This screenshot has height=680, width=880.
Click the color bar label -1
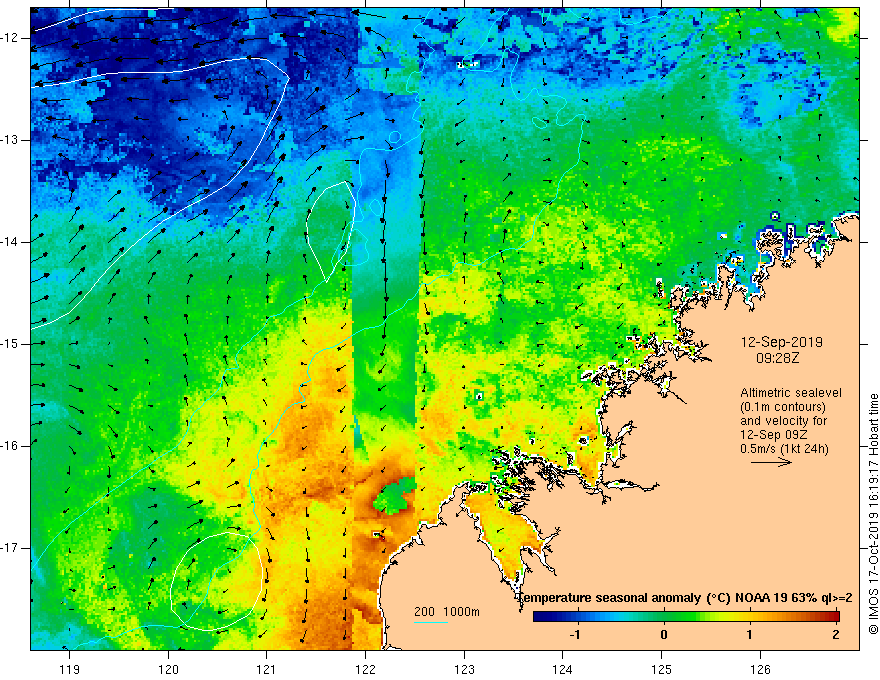[575, 635]
